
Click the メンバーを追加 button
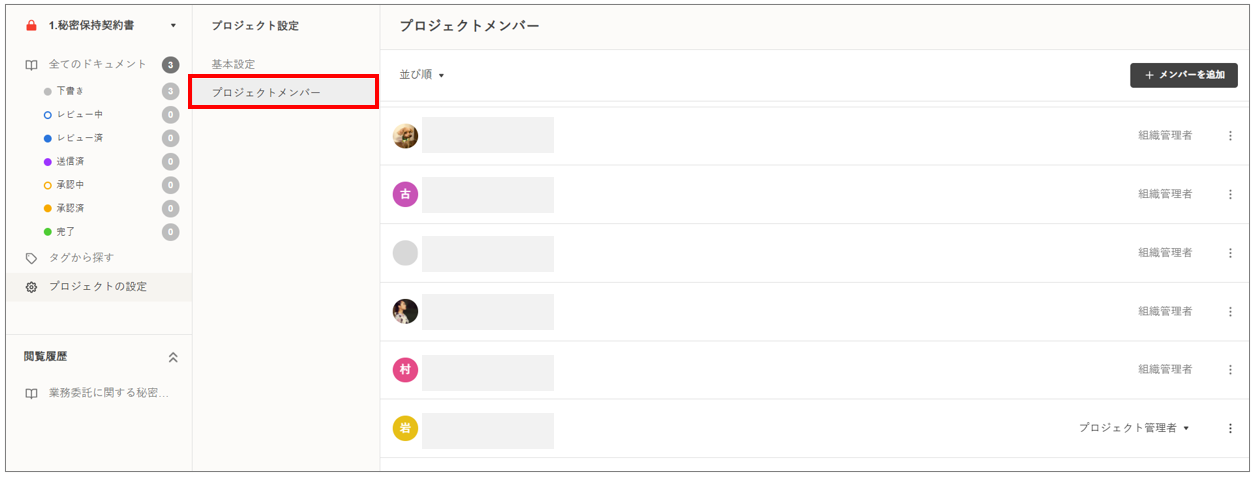1183,75
